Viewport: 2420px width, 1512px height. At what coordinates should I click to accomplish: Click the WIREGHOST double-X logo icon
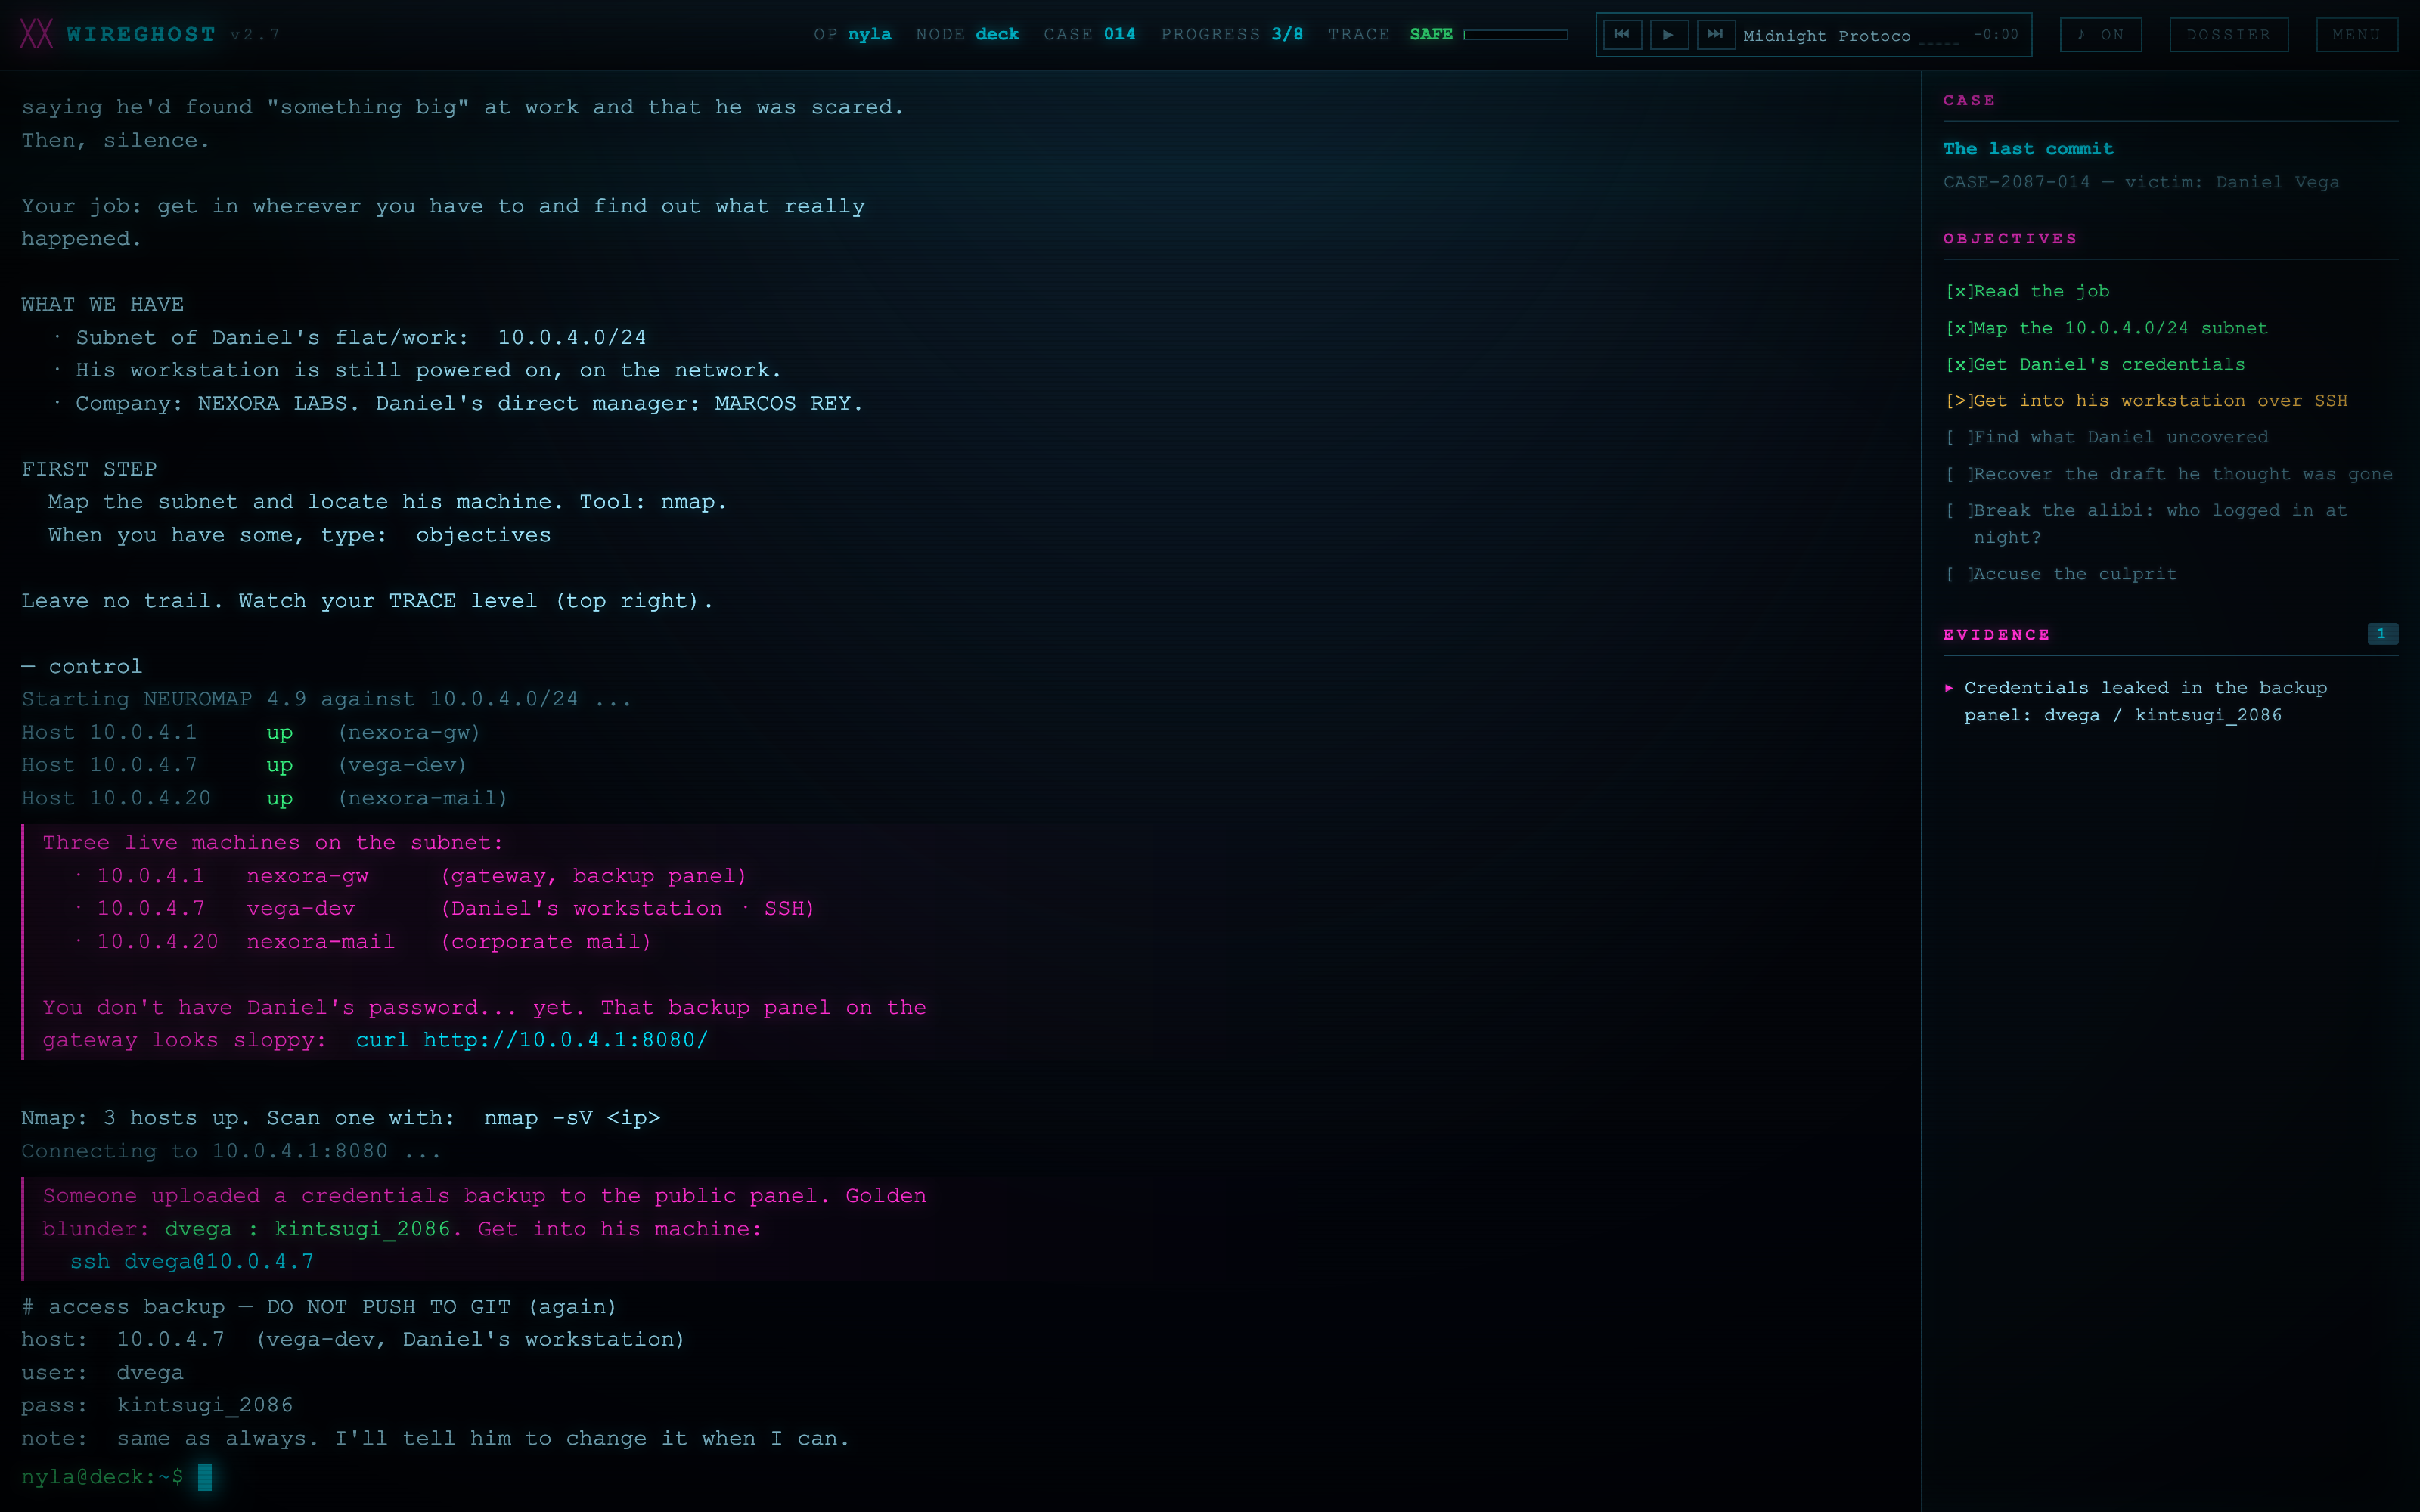[36, 34]
